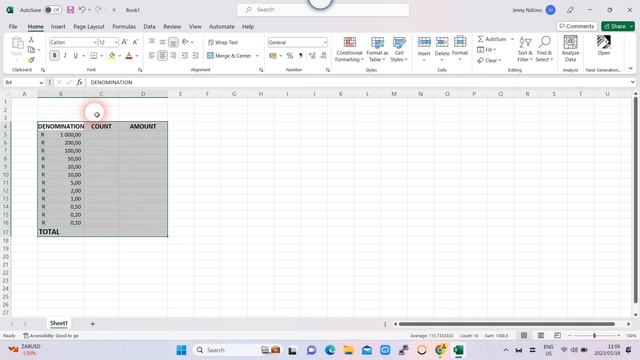Apply Comma Style format

301,56
